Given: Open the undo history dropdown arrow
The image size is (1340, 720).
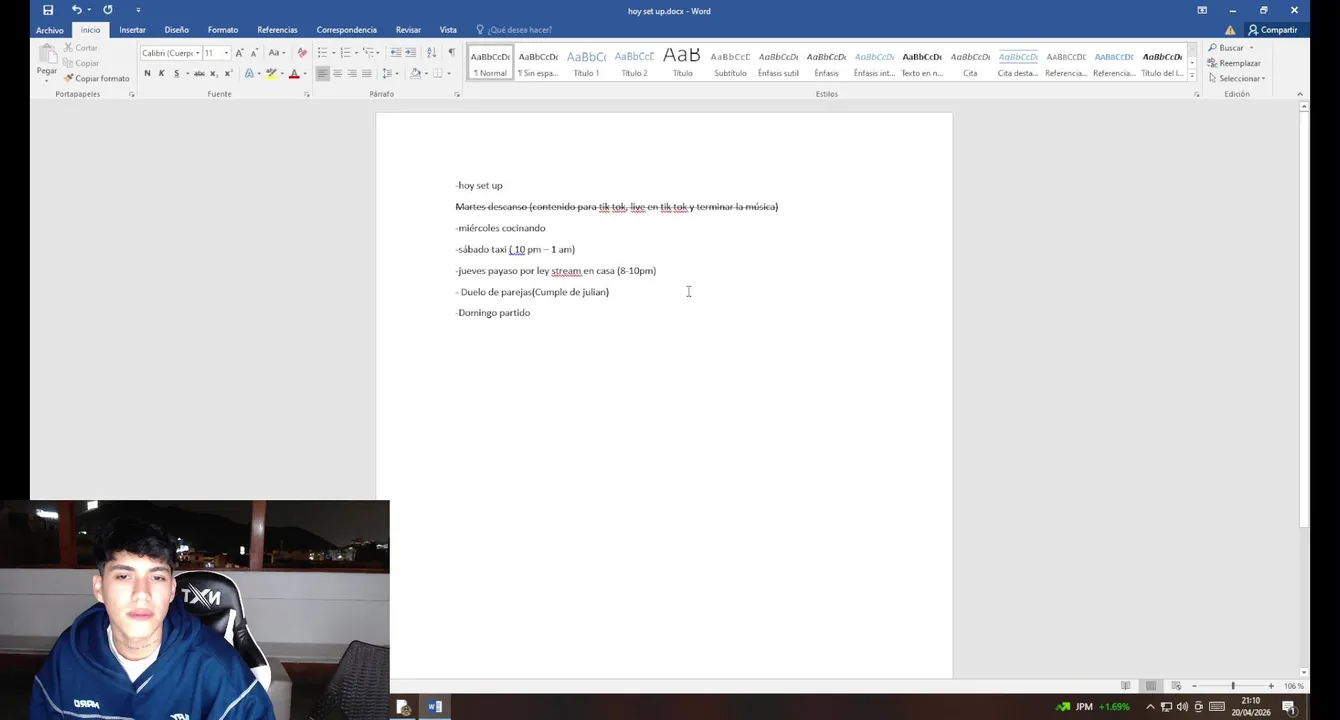Looking at the screenshot, I should (x=88, y=10).
